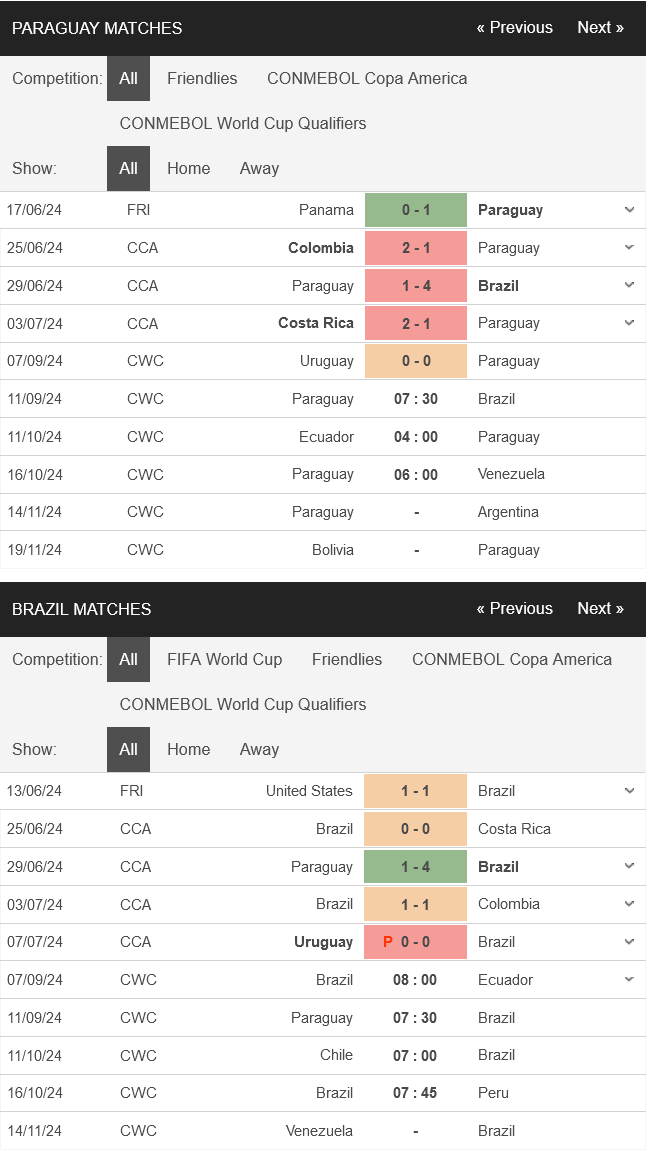Filter Brazil matches by FIFA World Cup
The width and height of the screenshot is (646, 1157).
(224, 659)
